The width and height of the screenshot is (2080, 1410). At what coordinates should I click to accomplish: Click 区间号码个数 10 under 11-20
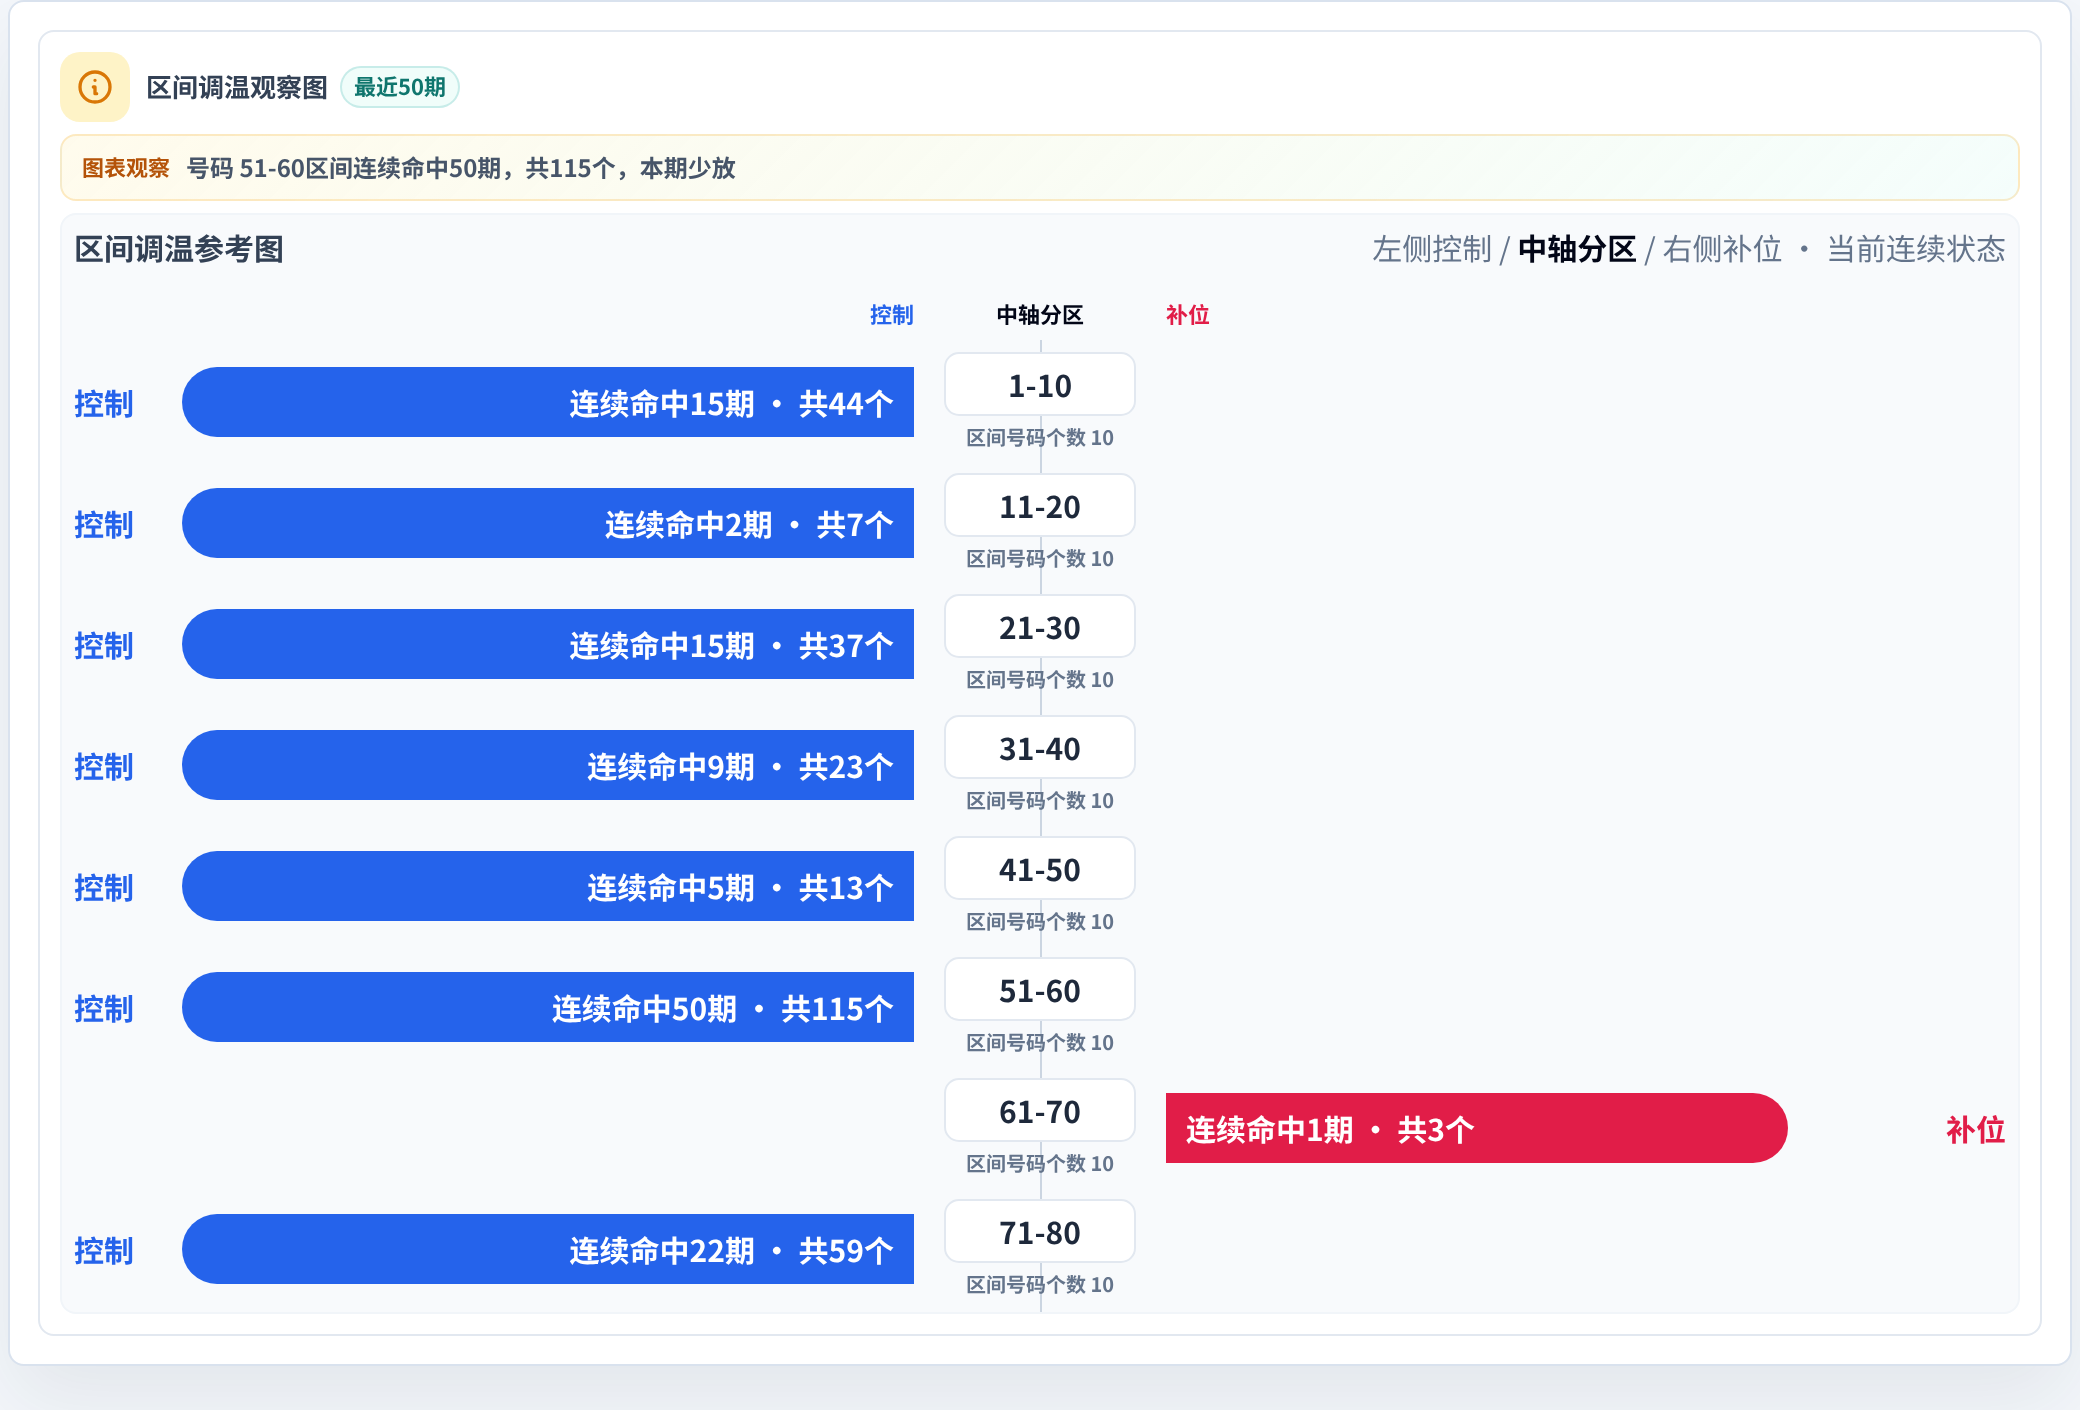(1040, 558)
